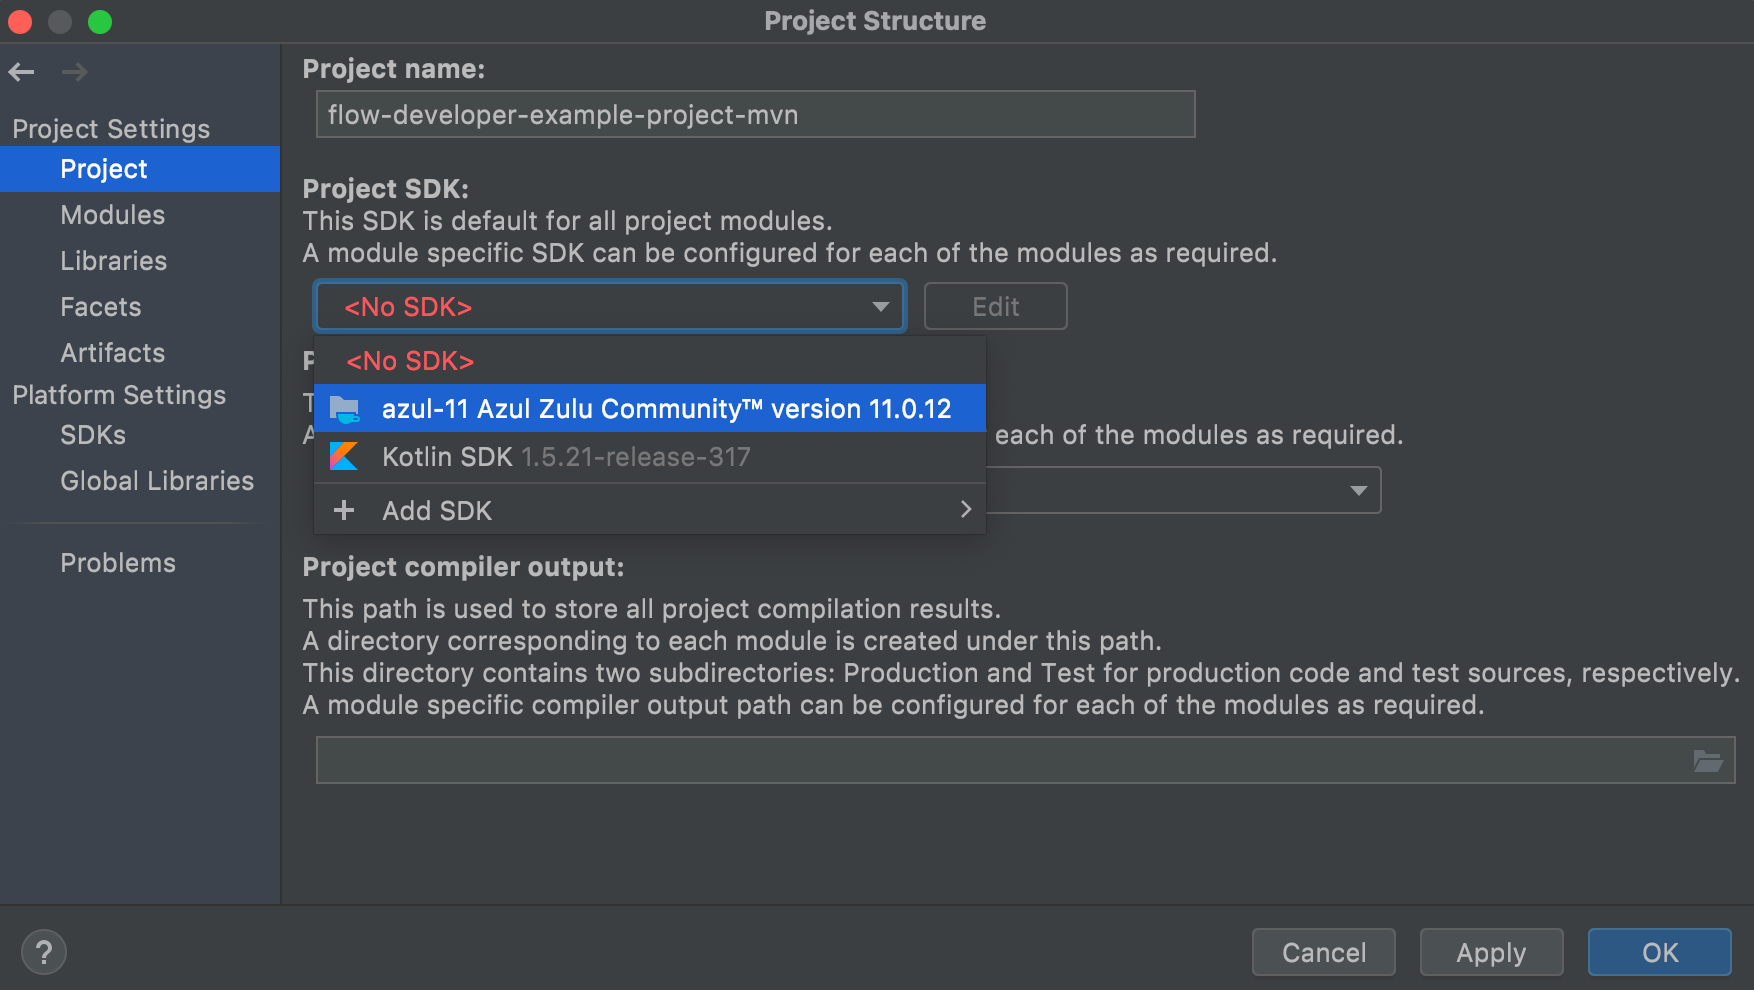Click the Kotlin SDK logo icon

[x=344, y=457]
